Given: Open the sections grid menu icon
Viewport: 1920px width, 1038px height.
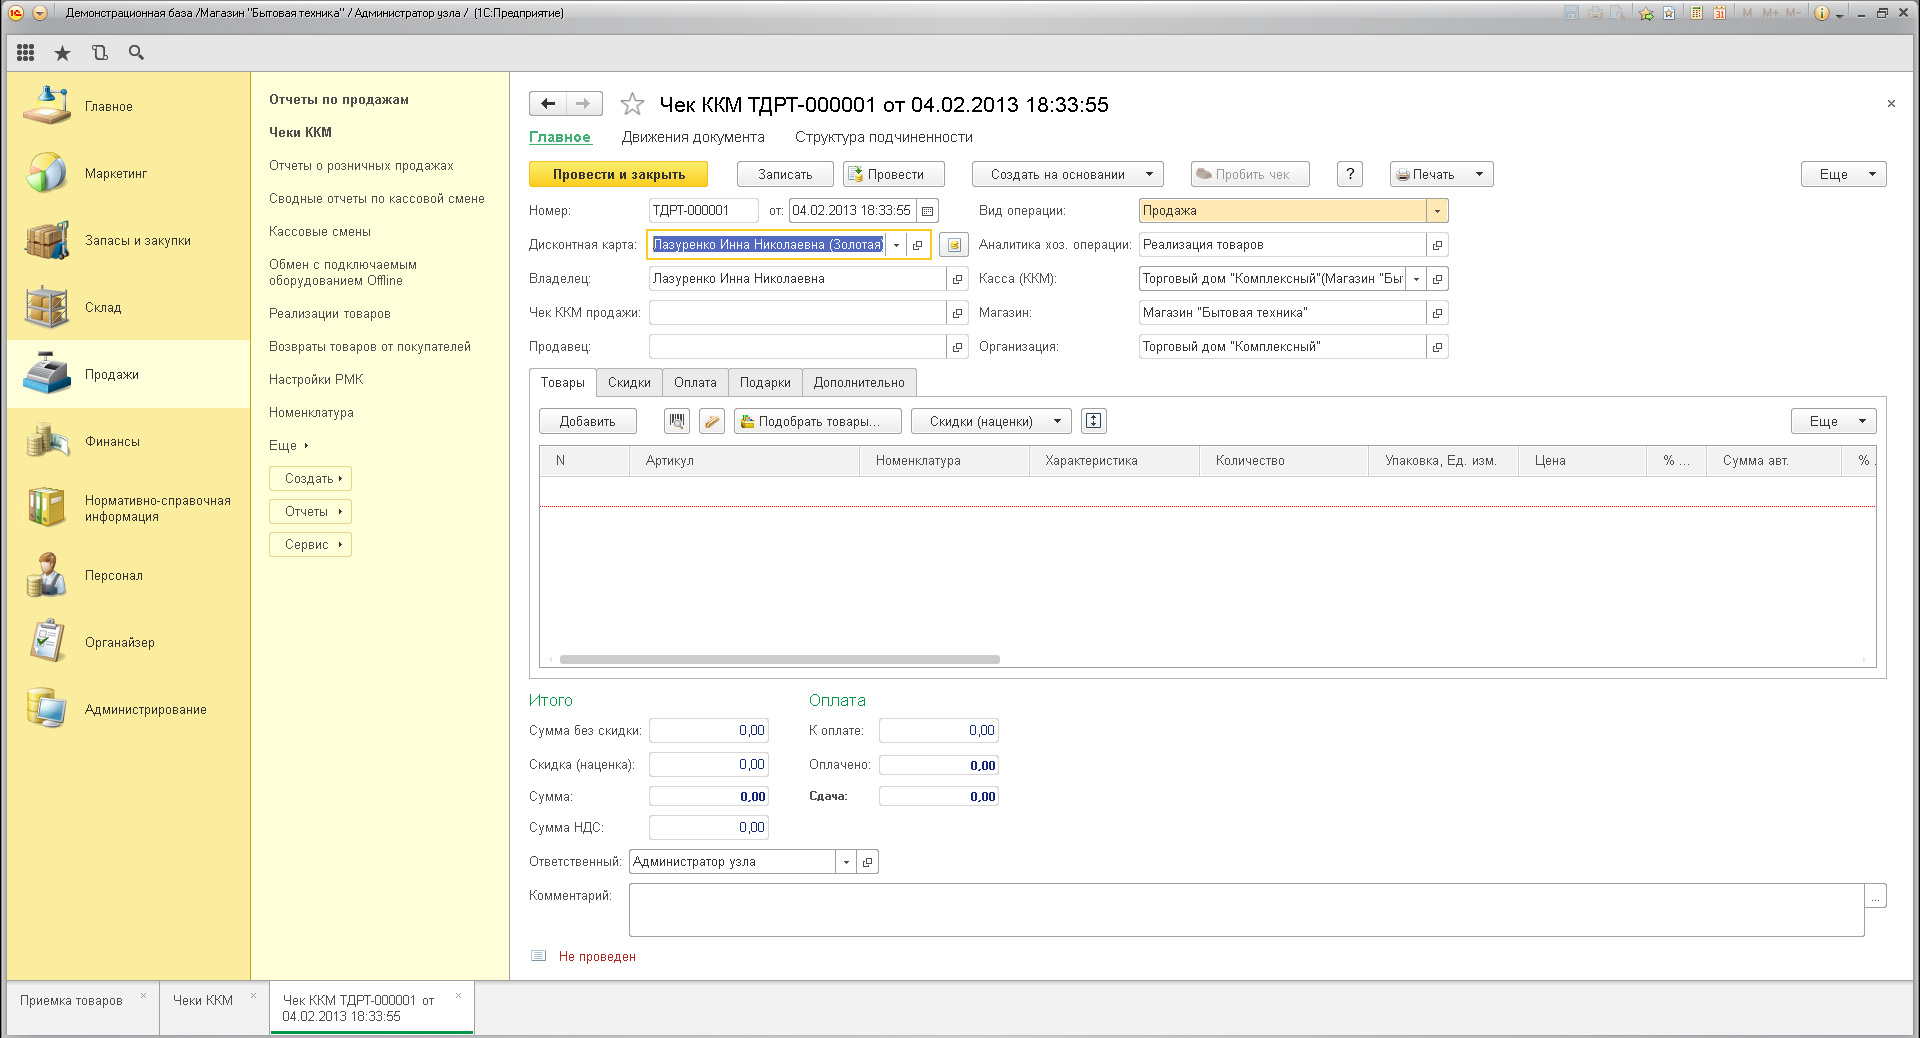Looking at the screenshot, I should [x=25, y=53].
